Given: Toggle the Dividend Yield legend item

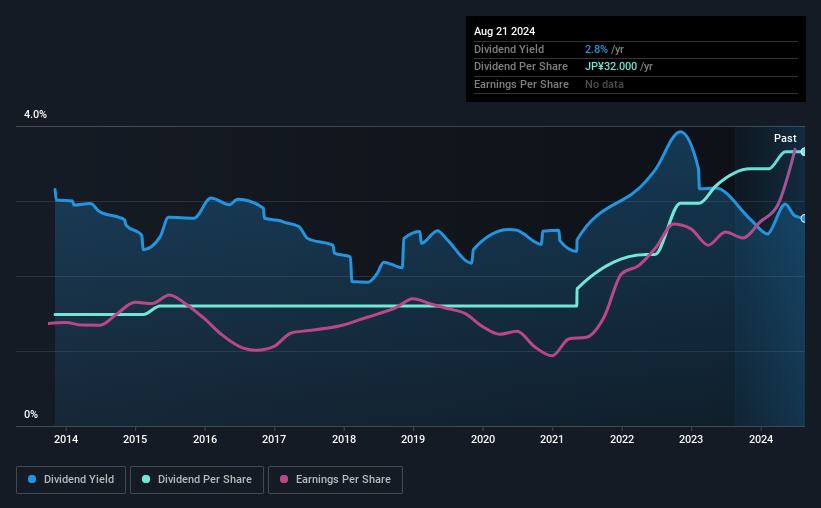Looking at the screenshot, I should point(71,480).
